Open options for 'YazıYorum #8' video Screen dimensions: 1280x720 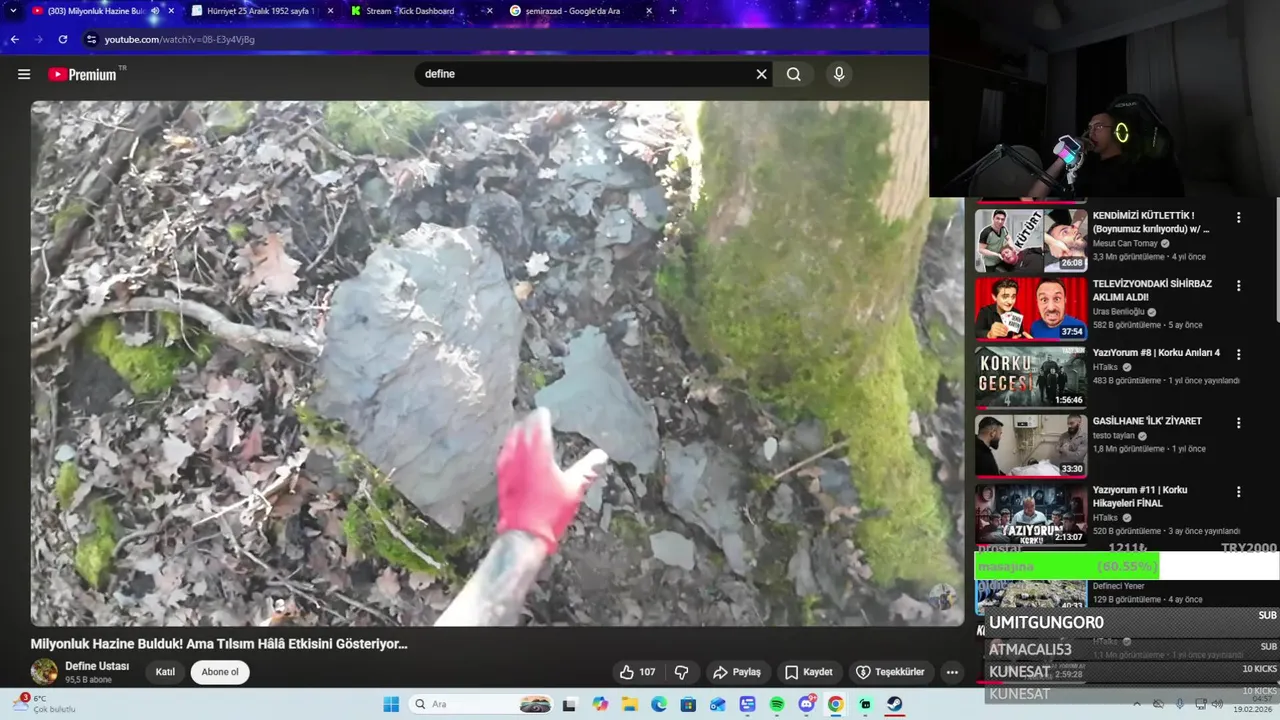pyautogui.click(x=1238, y=354)
